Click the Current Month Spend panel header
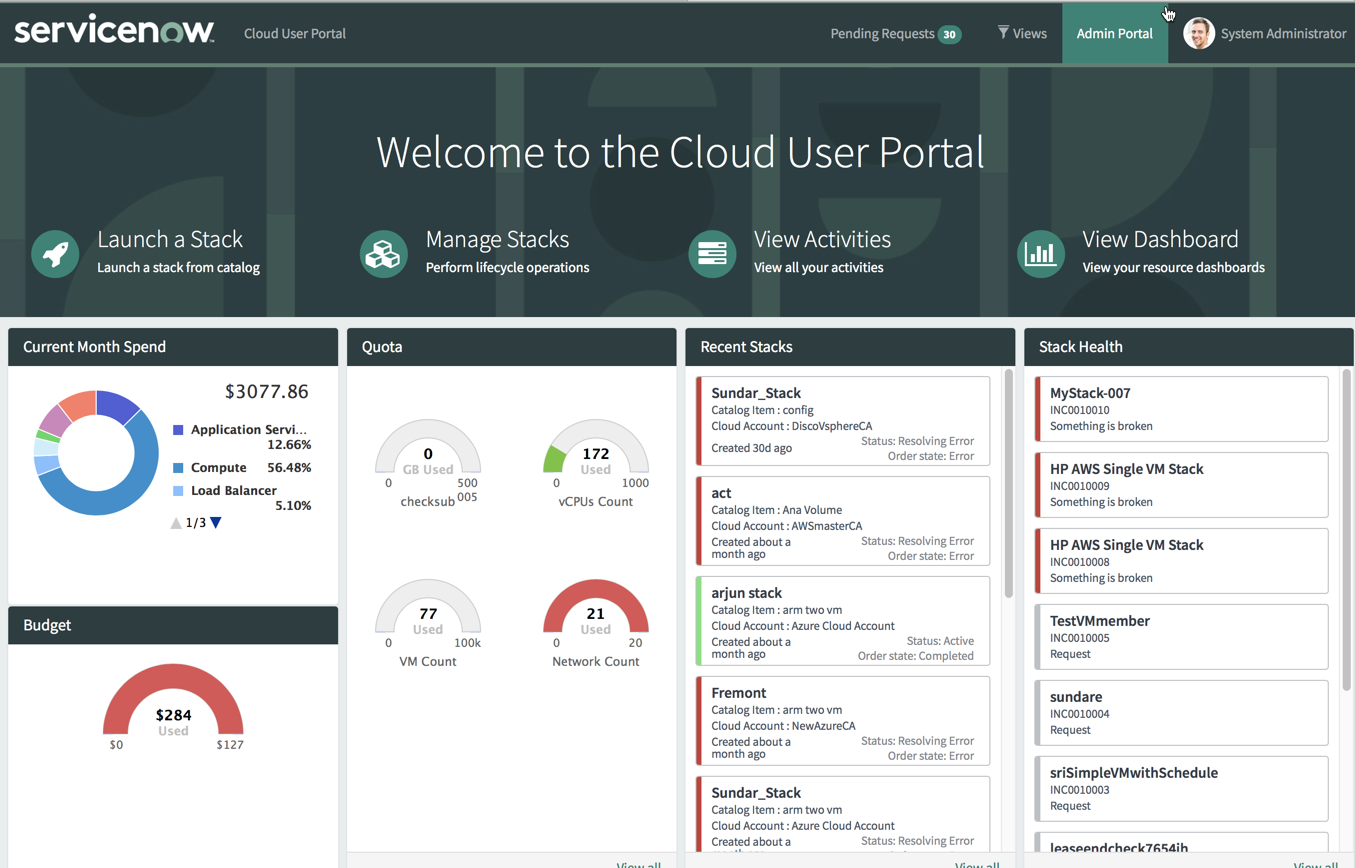The height and width of the screenshot is (868, 1355). pyautogui.click(x=173, y=347)
